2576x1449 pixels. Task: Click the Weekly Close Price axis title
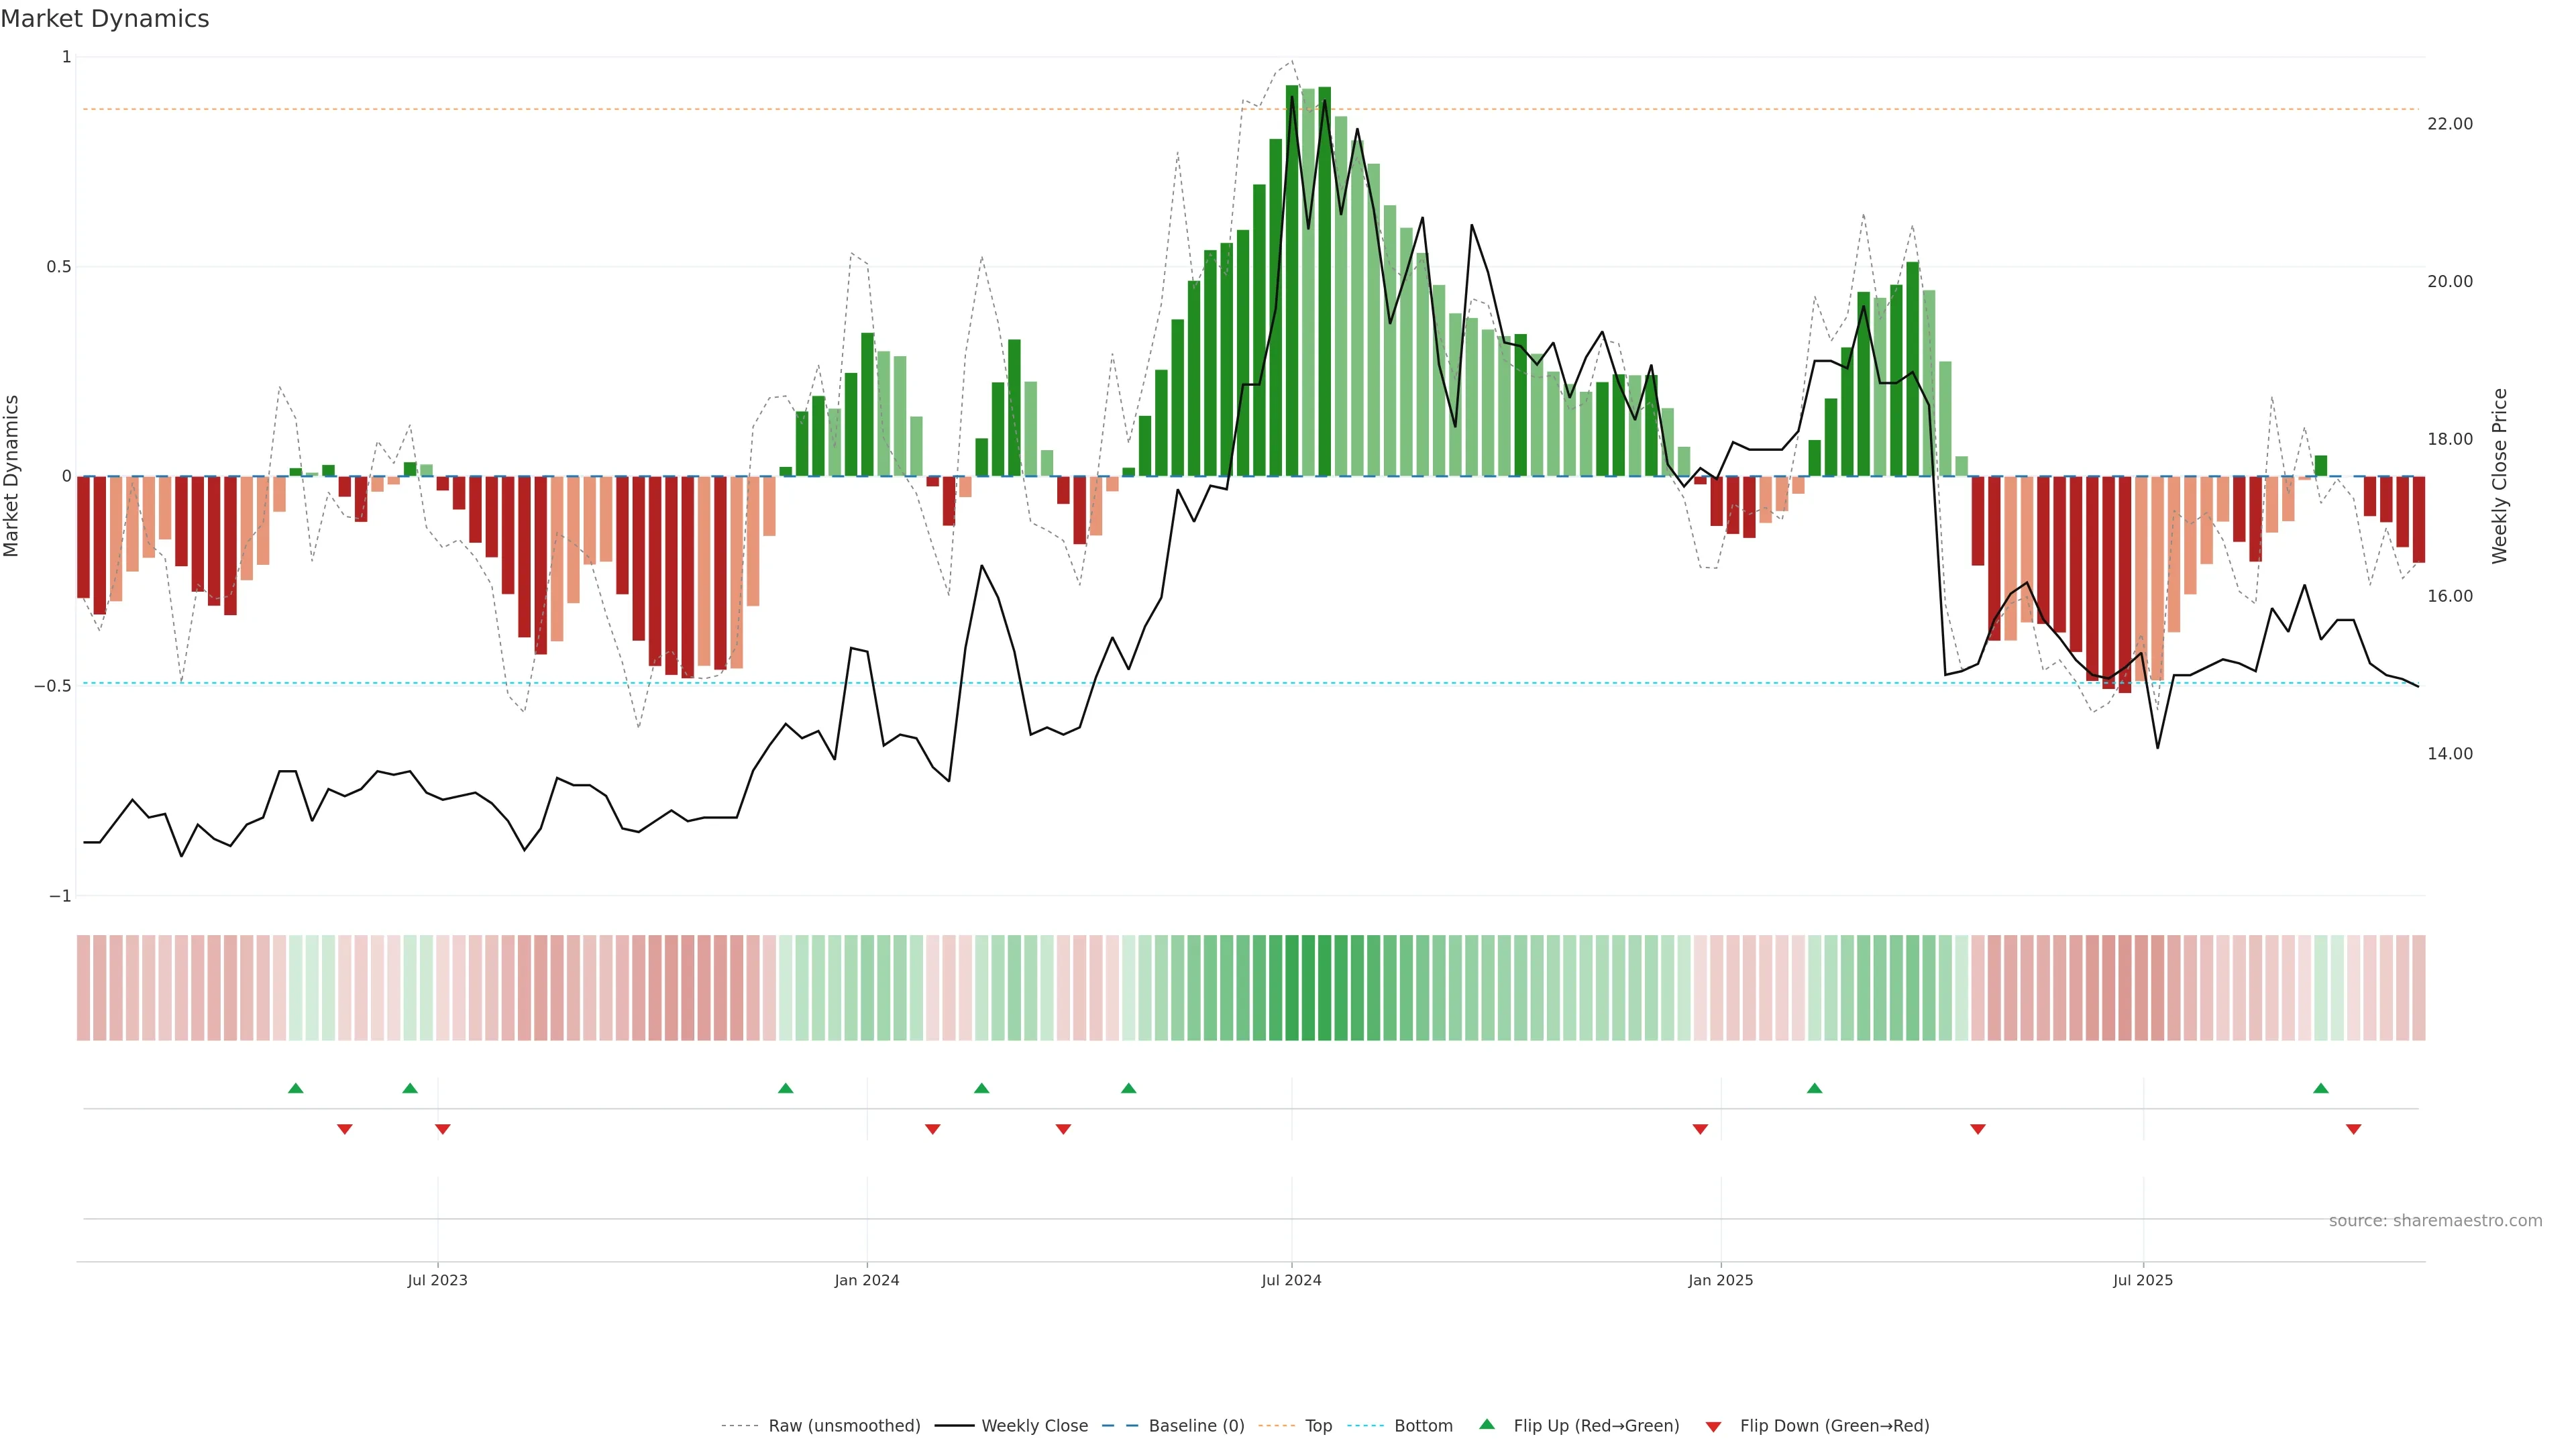click(x=2499, y=476)
